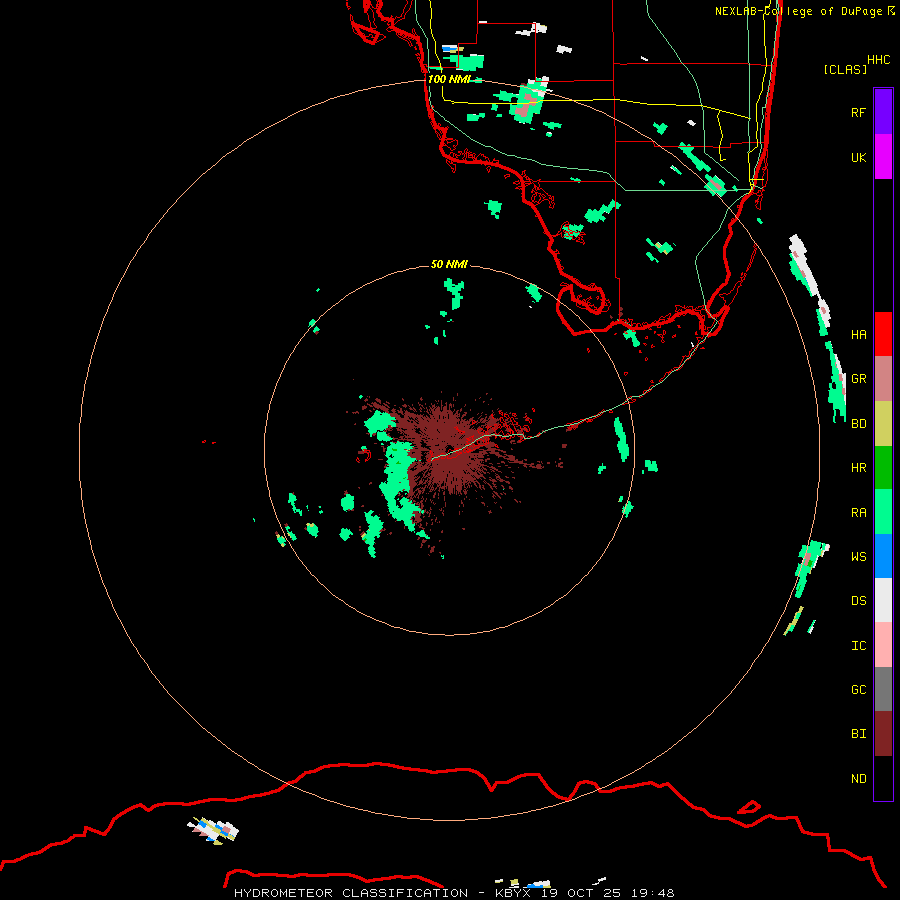This screenshot has height=900, width=900.
Task: Click the white DS swatch in legend
Action: 883,600
